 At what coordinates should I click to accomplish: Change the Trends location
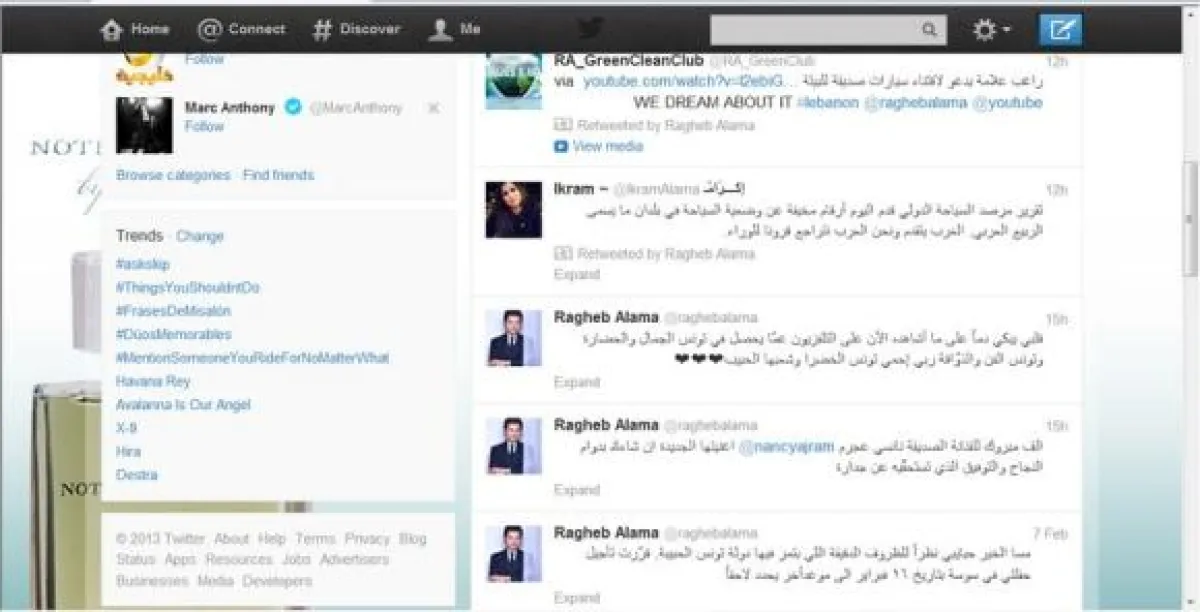point(200,237)
